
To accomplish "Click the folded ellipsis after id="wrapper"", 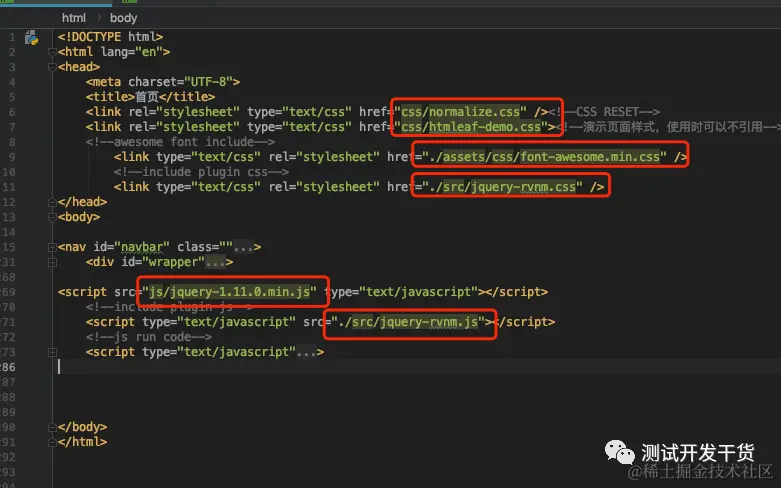I will pyautogui.click(x=215, y=262).
